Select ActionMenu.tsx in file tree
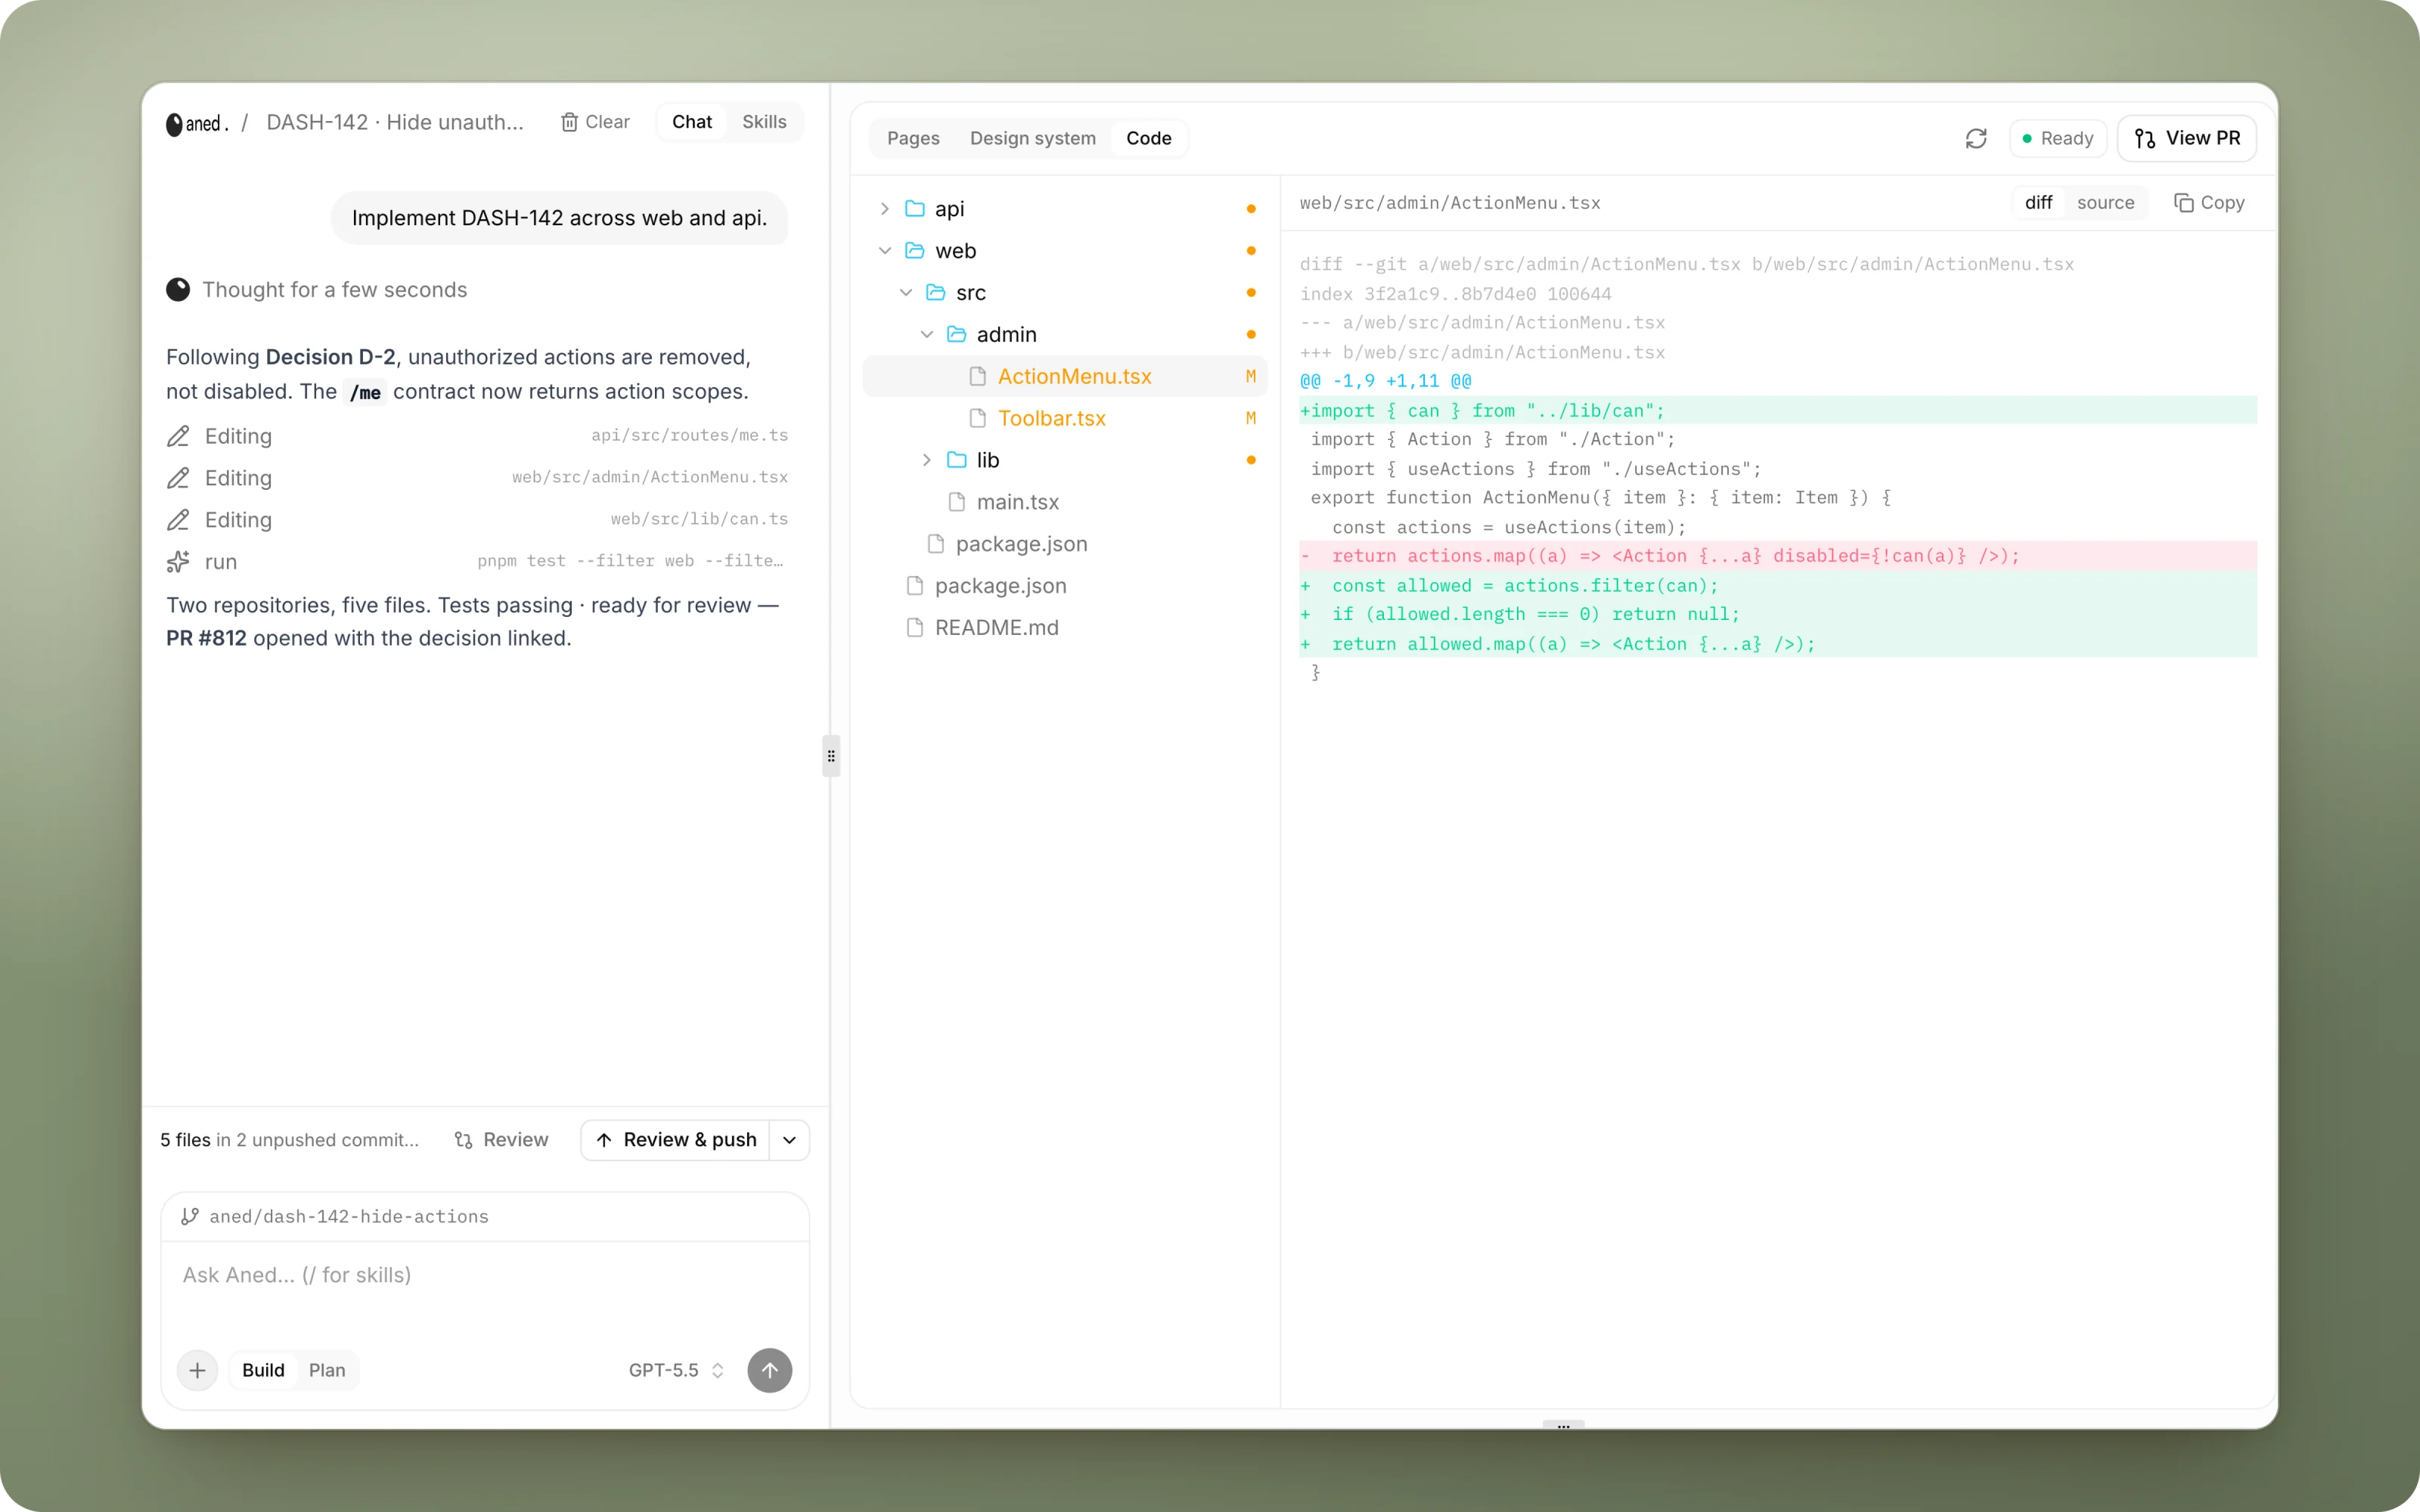Viewport: 2420px width, 1512px height. pos(1064,376)
